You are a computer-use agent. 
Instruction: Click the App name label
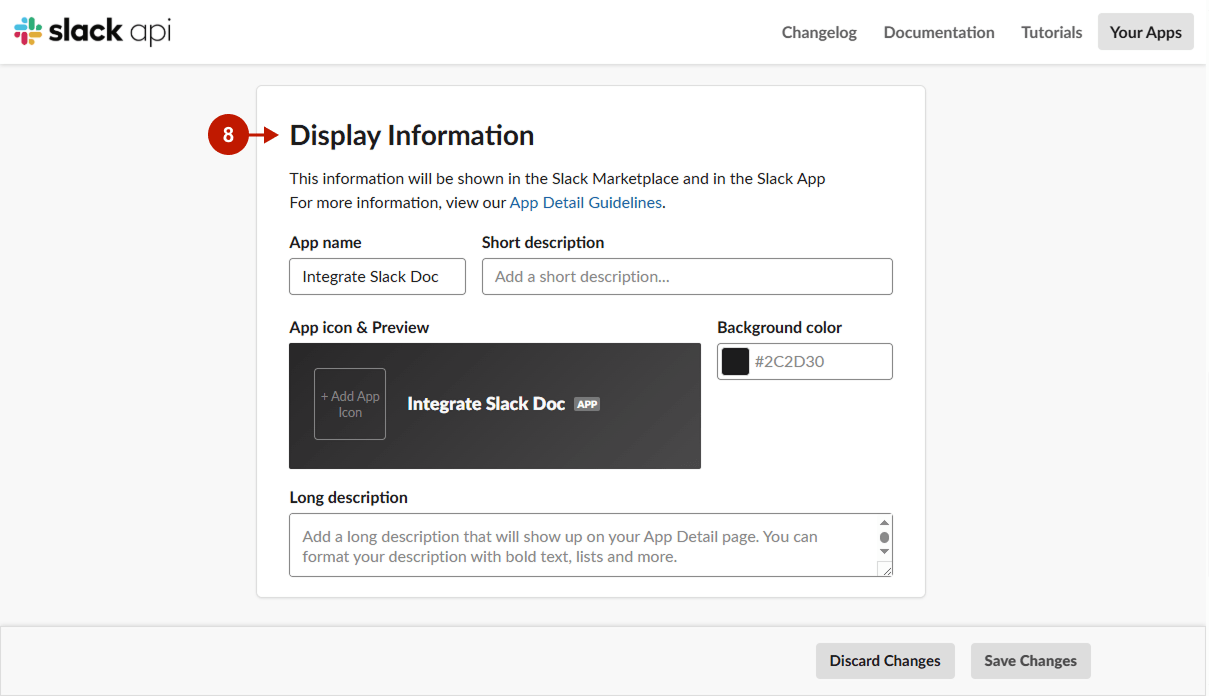coord(325,242)
